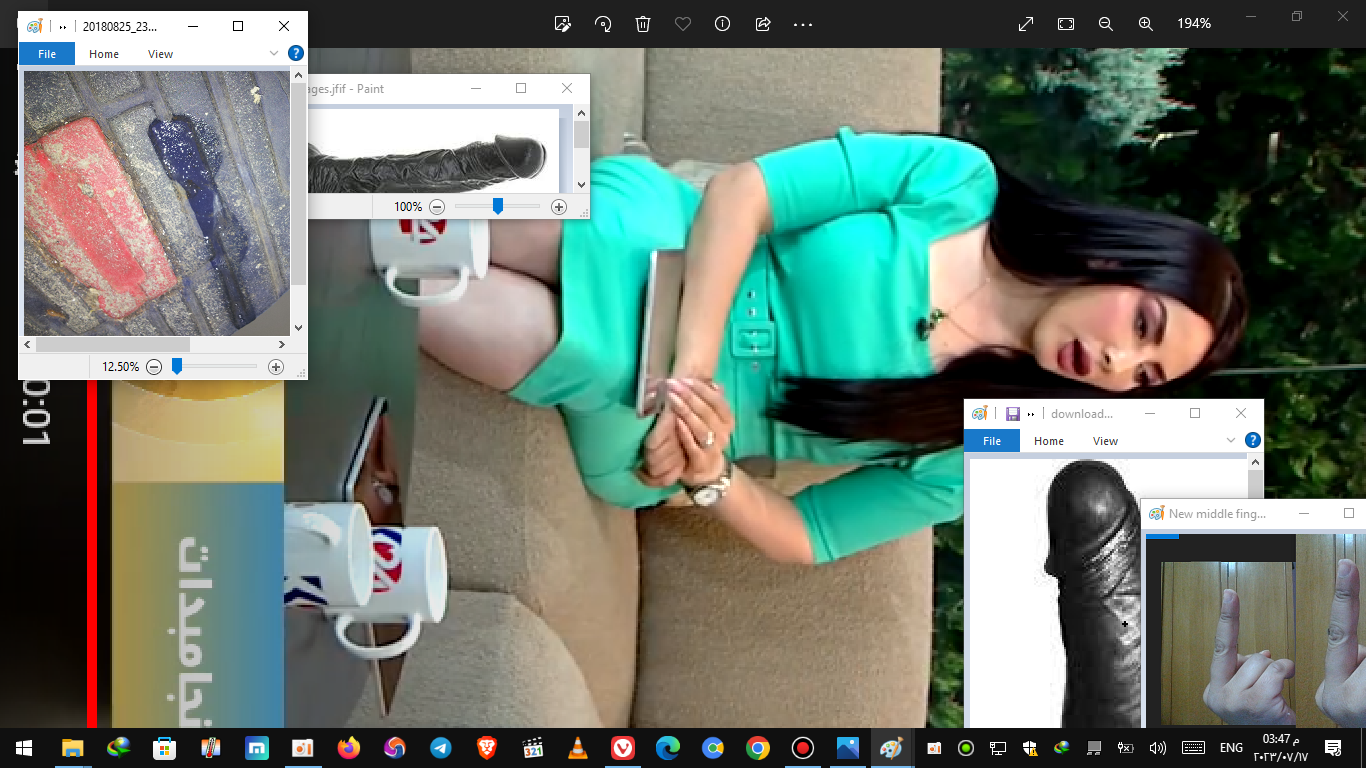Viewport: 1366px width, 768px height.
Task: Expand the ribbon chevron in the 20180825 Paint window
Action: click(x=274, y=54)
